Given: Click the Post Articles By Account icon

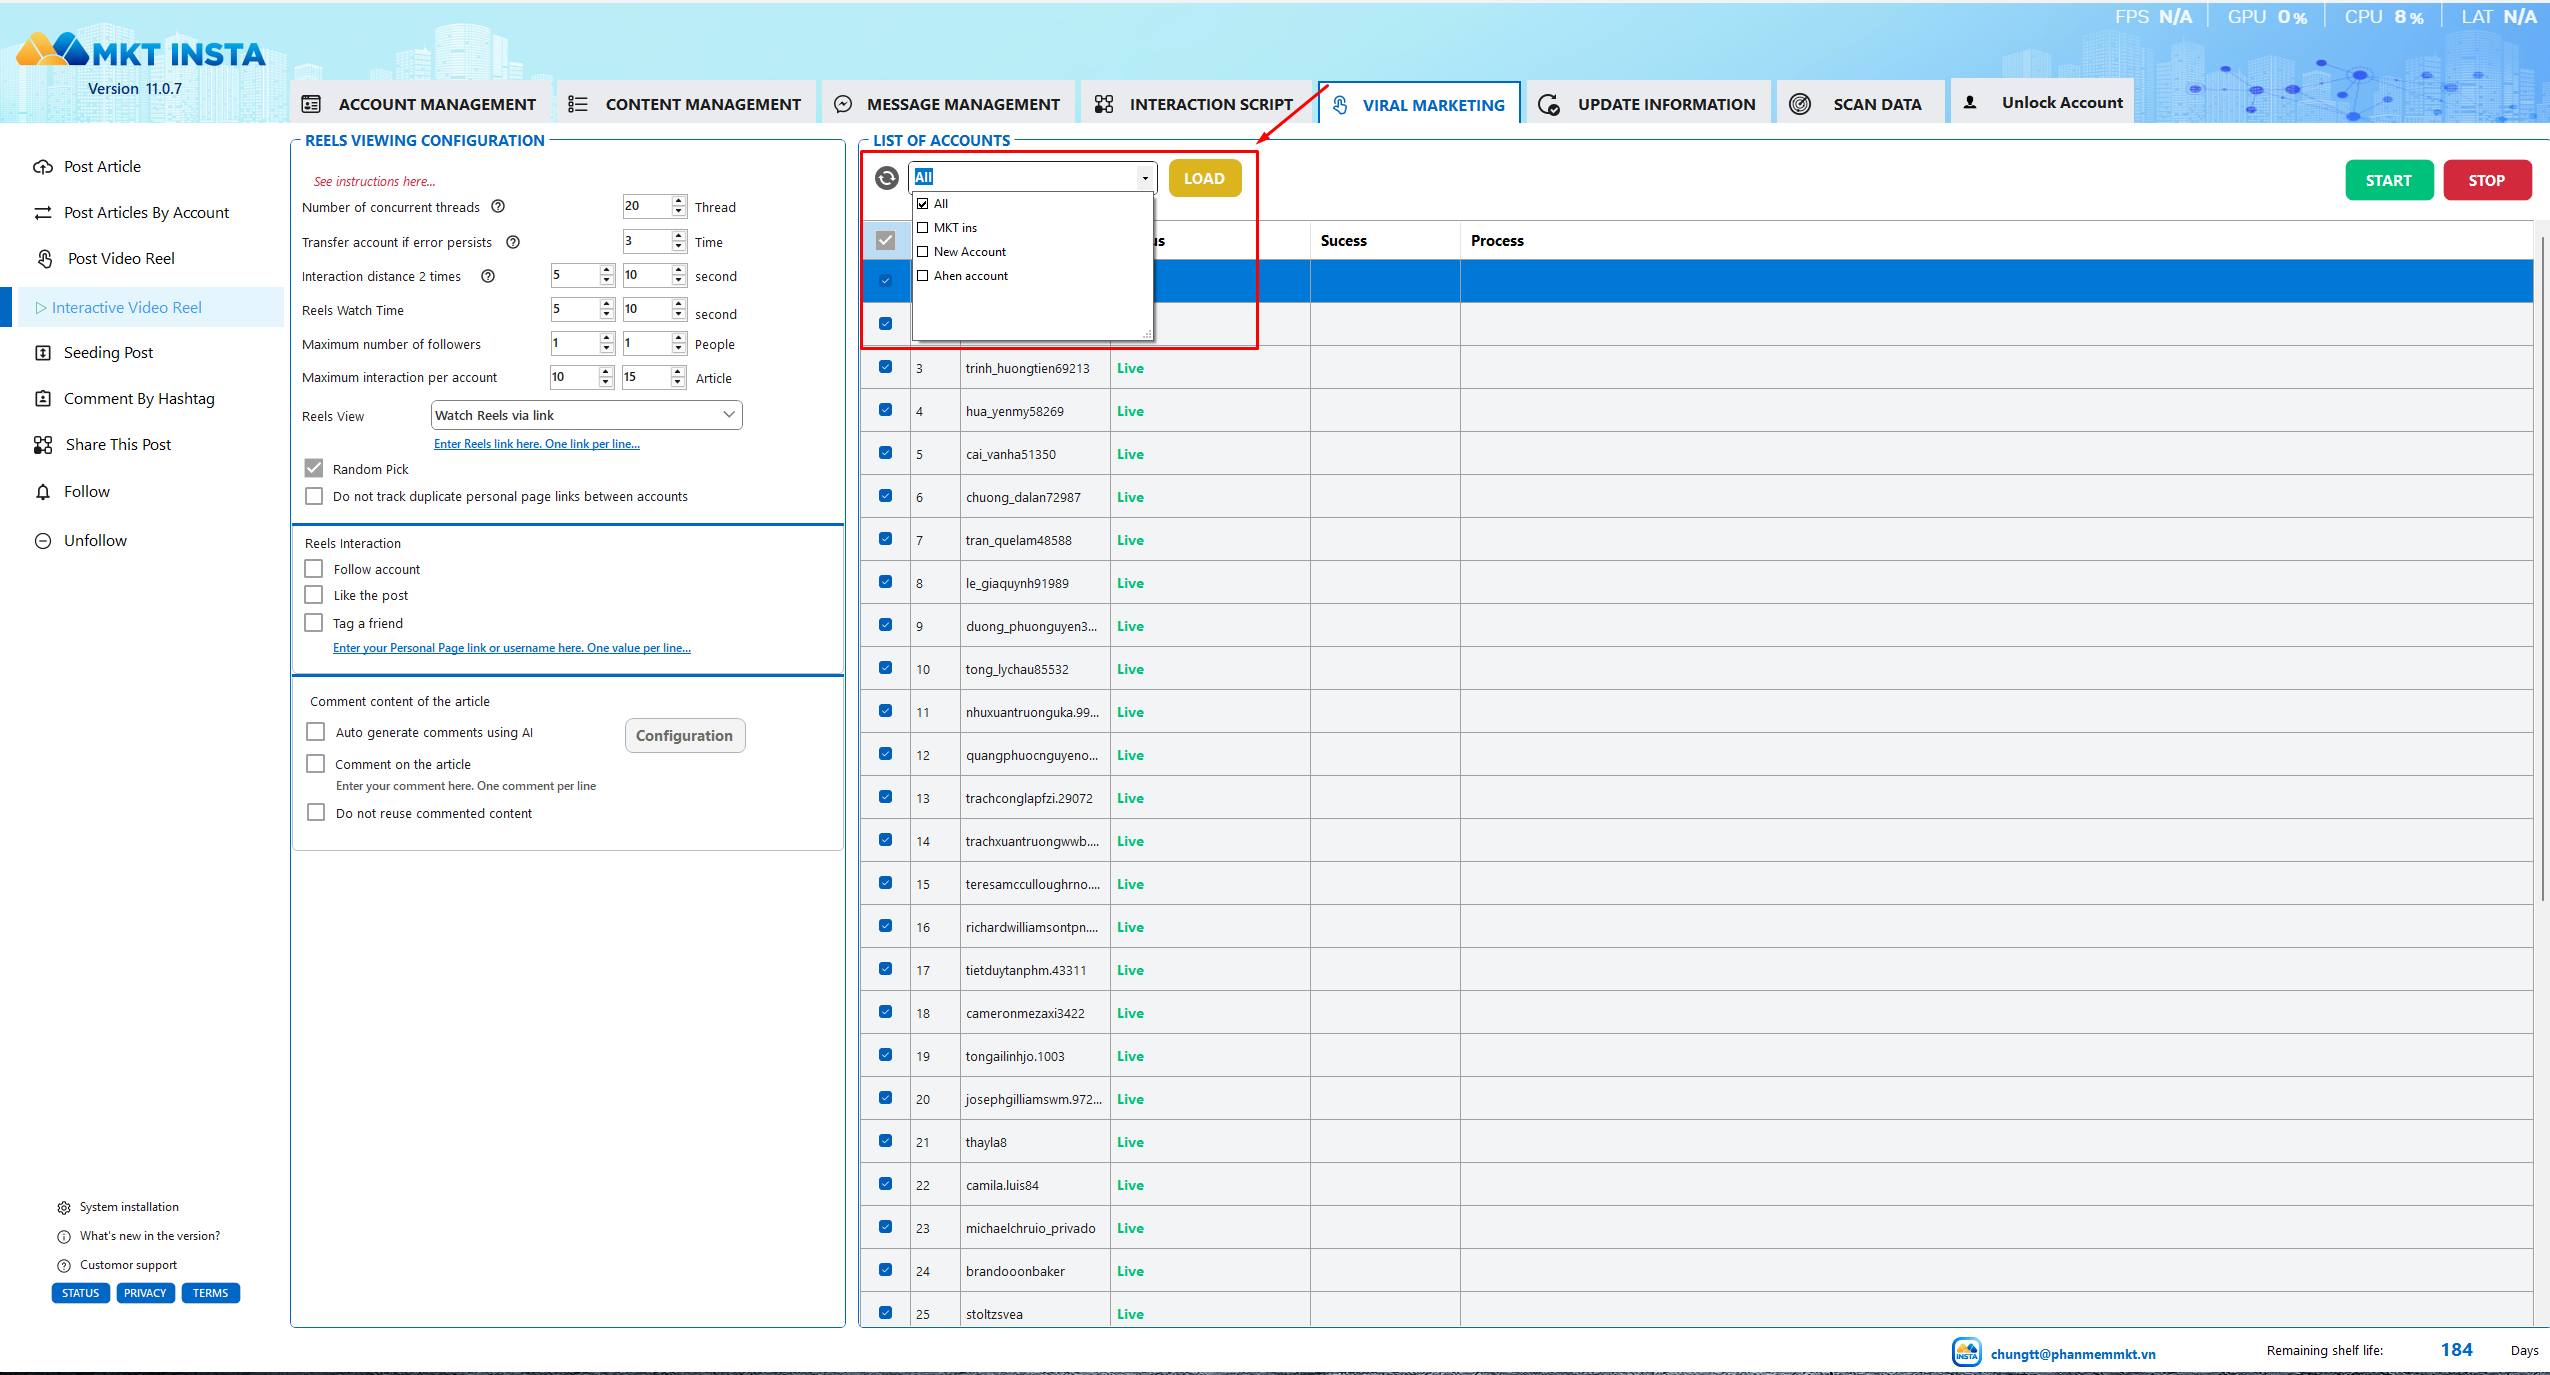Looking at the screenshot, I should coord(43,213).
